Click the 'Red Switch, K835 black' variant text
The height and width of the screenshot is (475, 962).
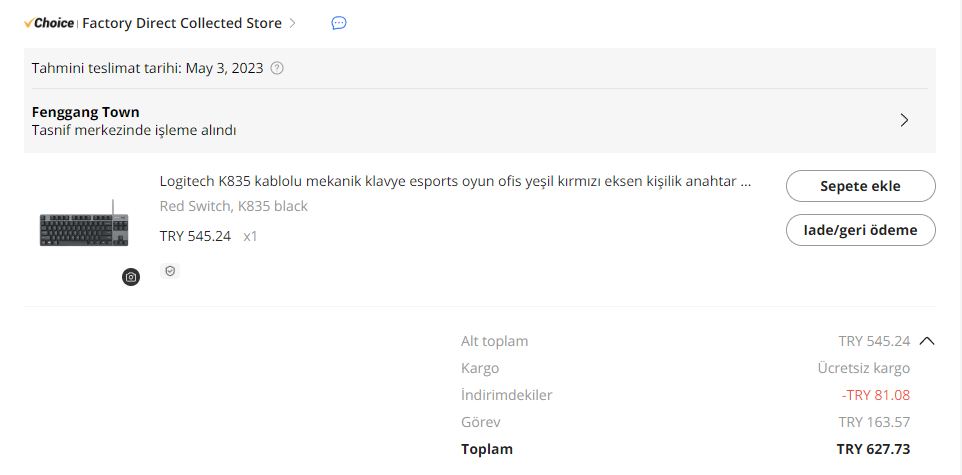234,206
